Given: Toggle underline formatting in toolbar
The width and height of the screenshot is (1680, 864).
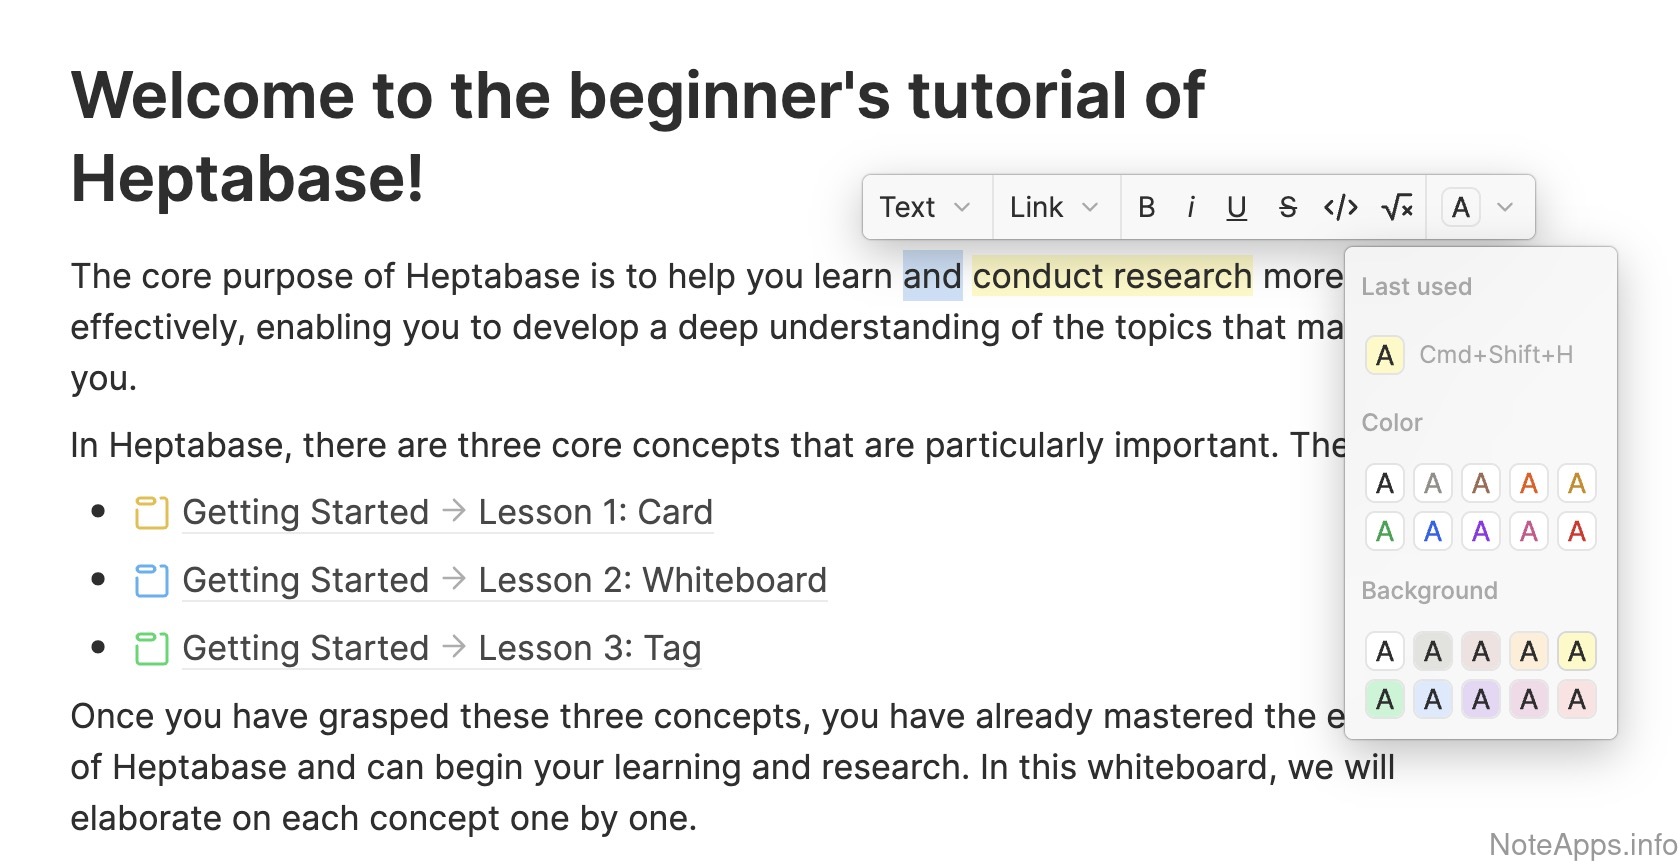Looking at the screenshot, I should coord(1237,207).
